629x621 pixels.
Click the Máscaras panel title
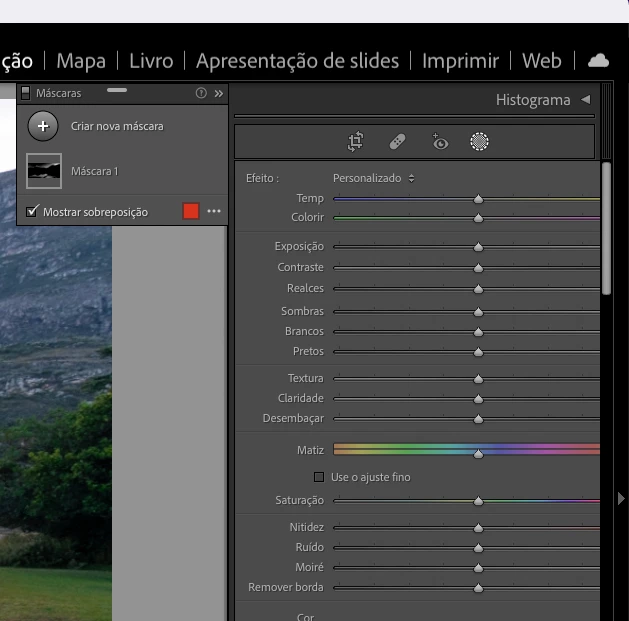(59, 93)
